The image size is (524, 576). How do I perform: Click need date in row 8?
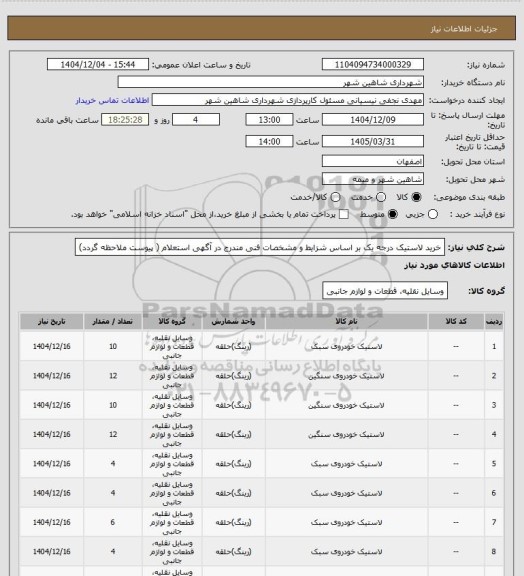51,552
